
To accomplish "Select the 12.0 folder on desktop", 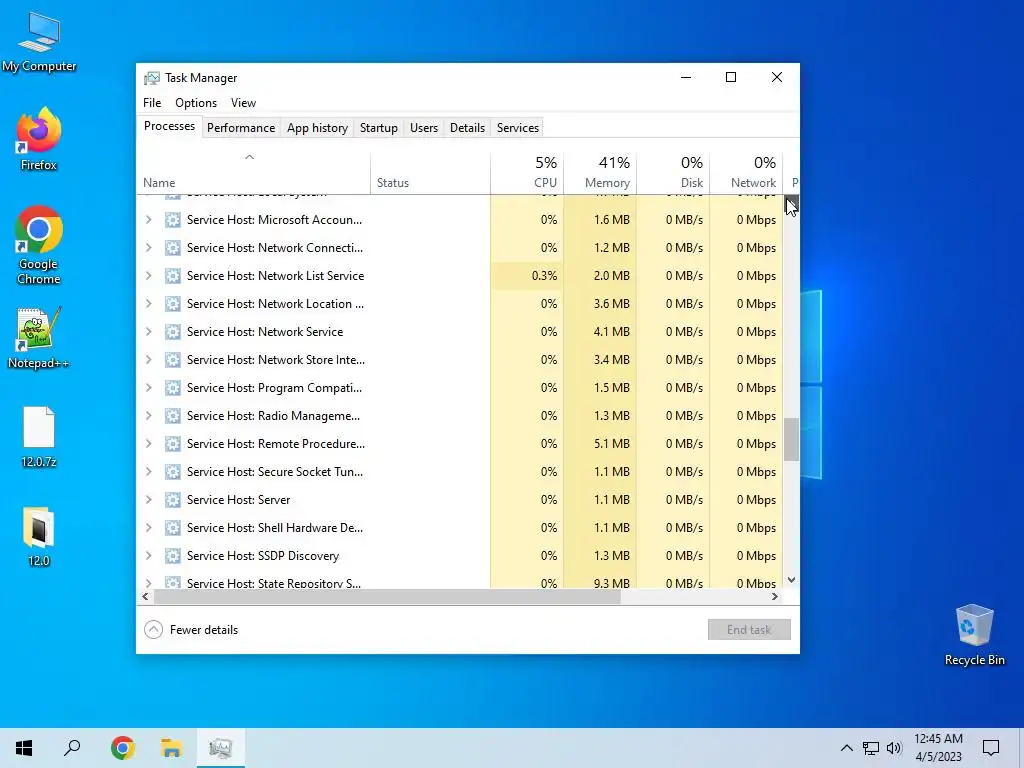I will (x=39, y=536).
